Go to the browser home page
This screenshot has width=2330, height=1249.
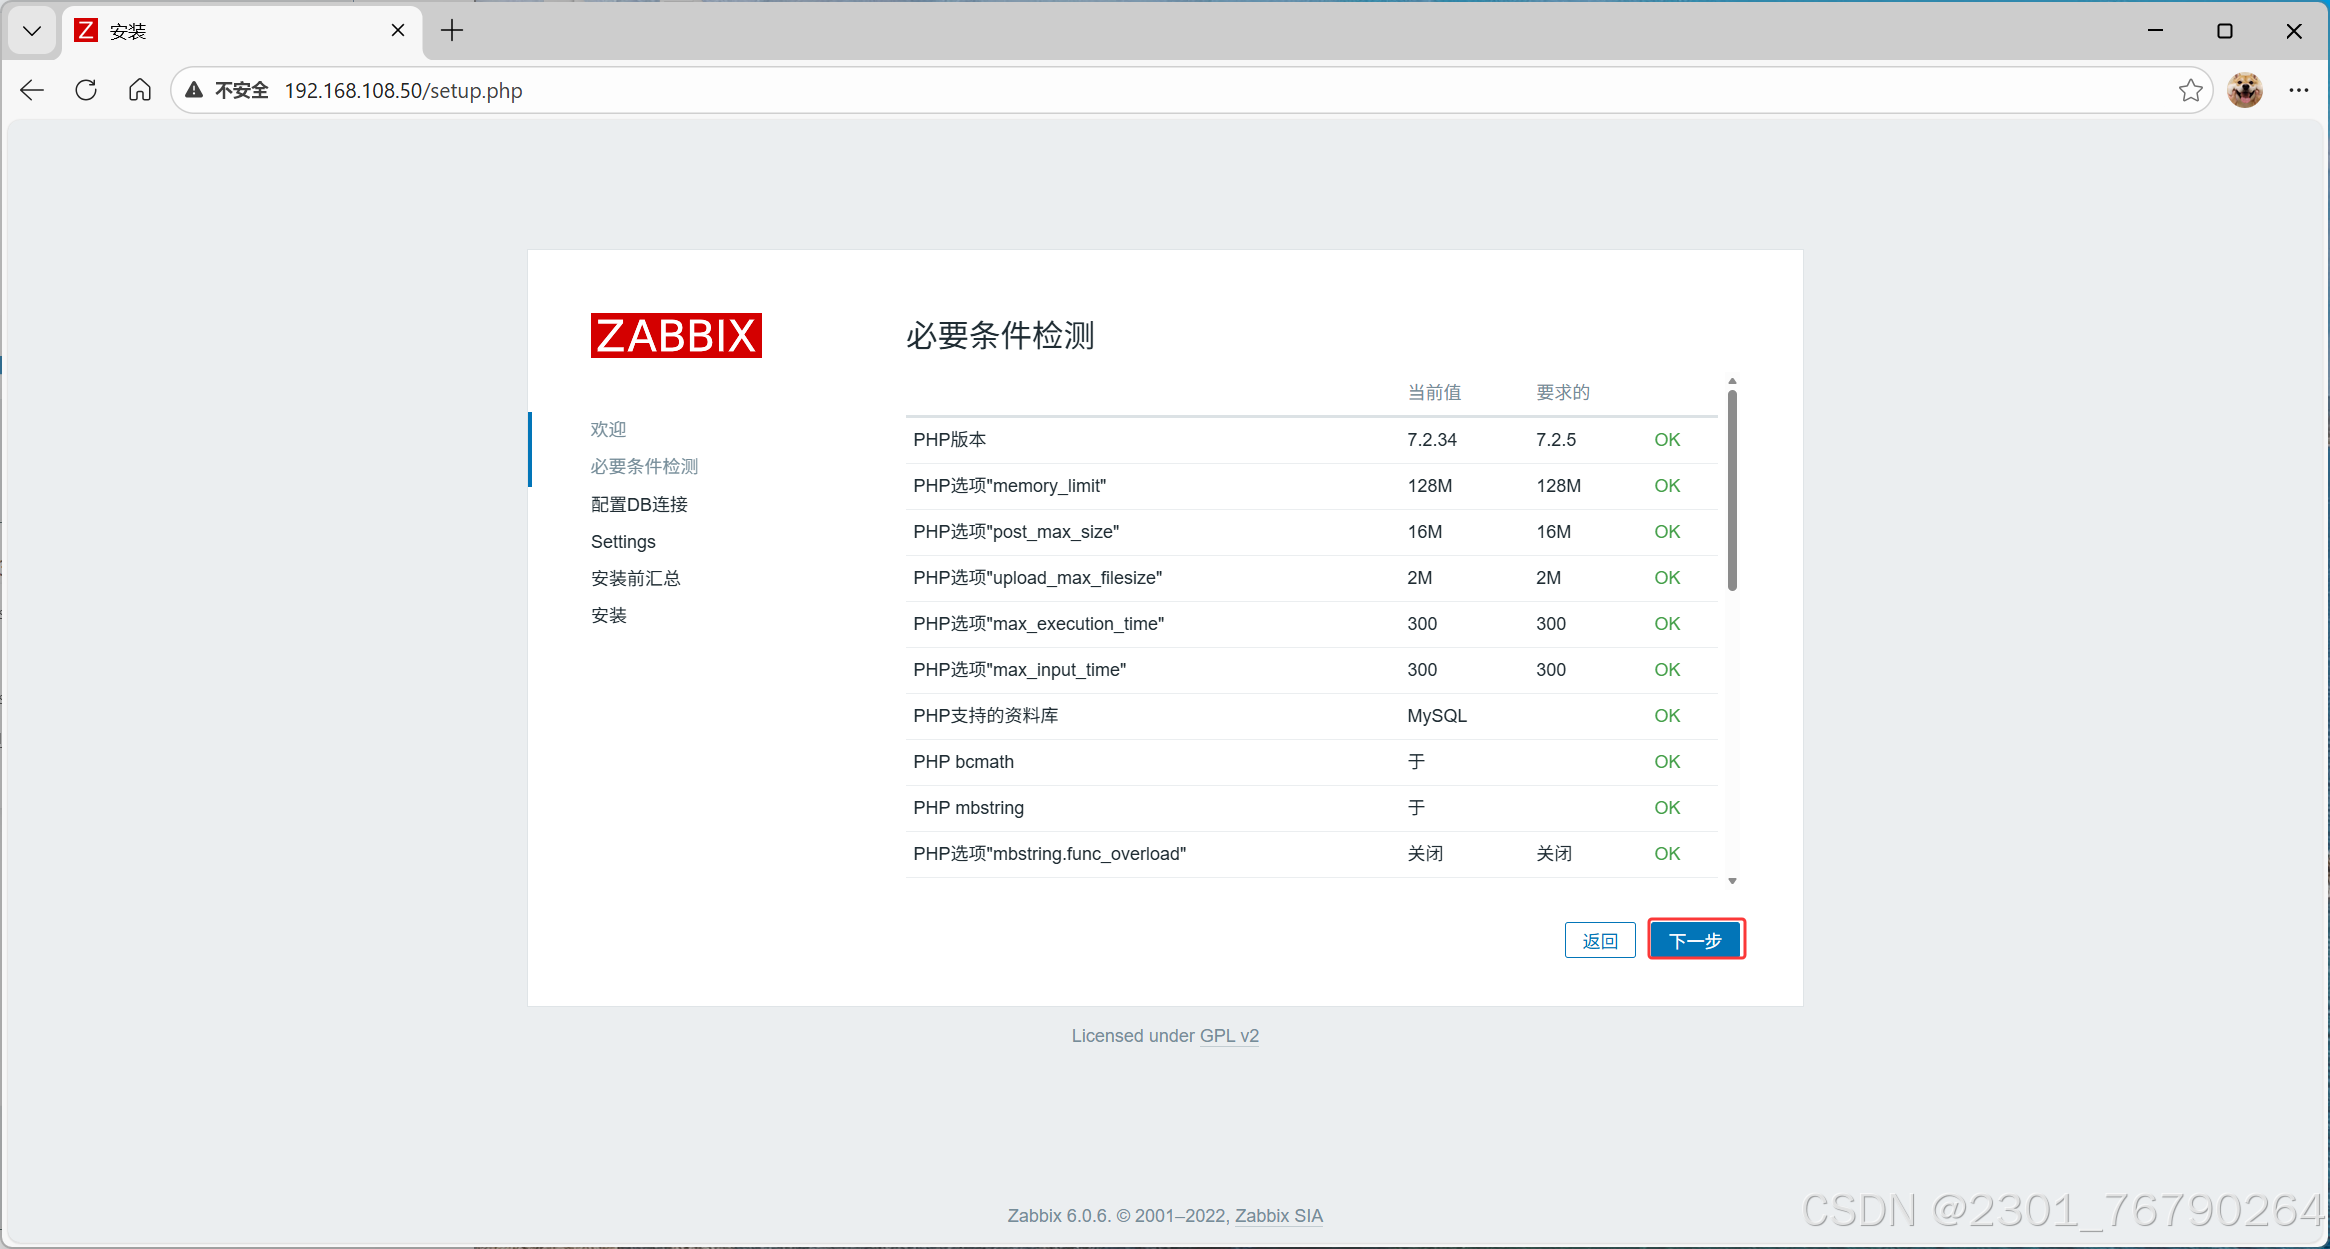coord(140,90)
